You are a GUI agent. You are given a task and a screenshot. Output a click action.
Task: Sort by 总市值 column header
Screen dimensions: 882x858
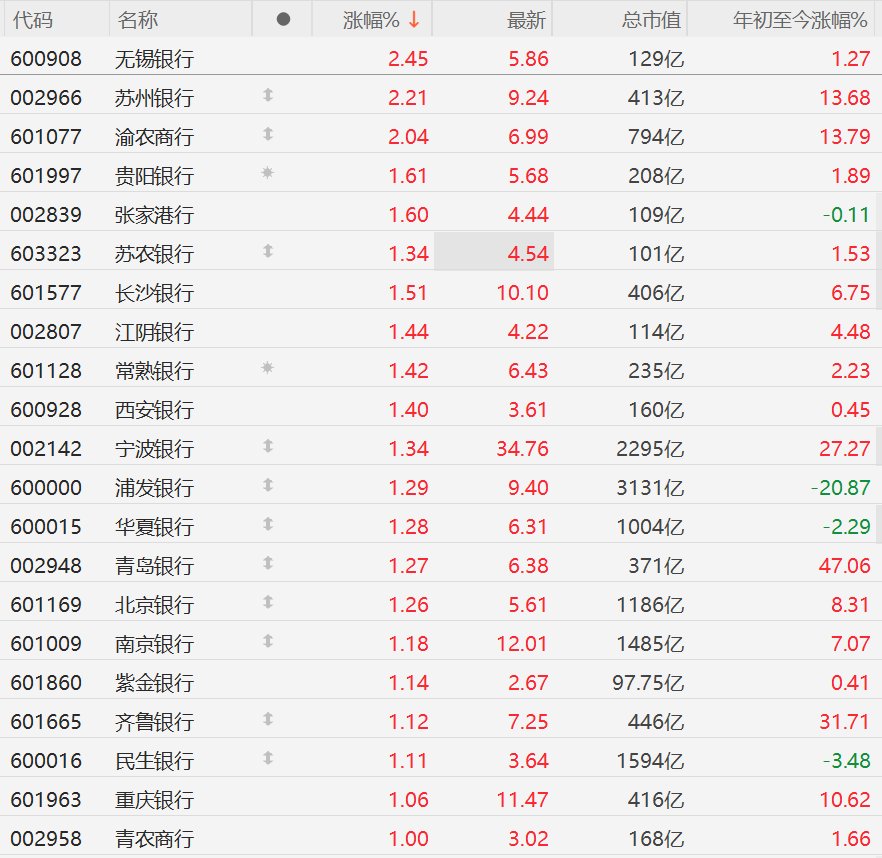pos(651,20)
